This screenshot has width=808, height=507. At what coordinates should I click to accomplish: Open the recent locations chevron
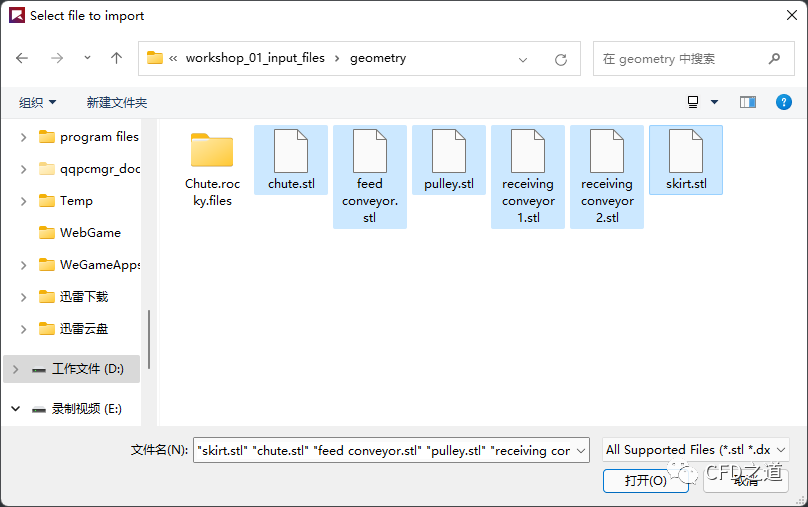click(87, 58)
